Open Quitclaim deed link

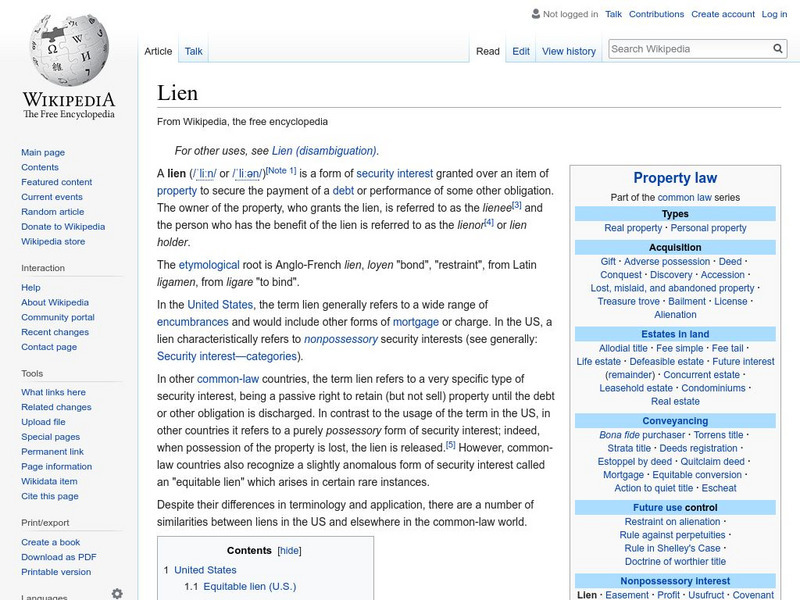click(712, 462)
